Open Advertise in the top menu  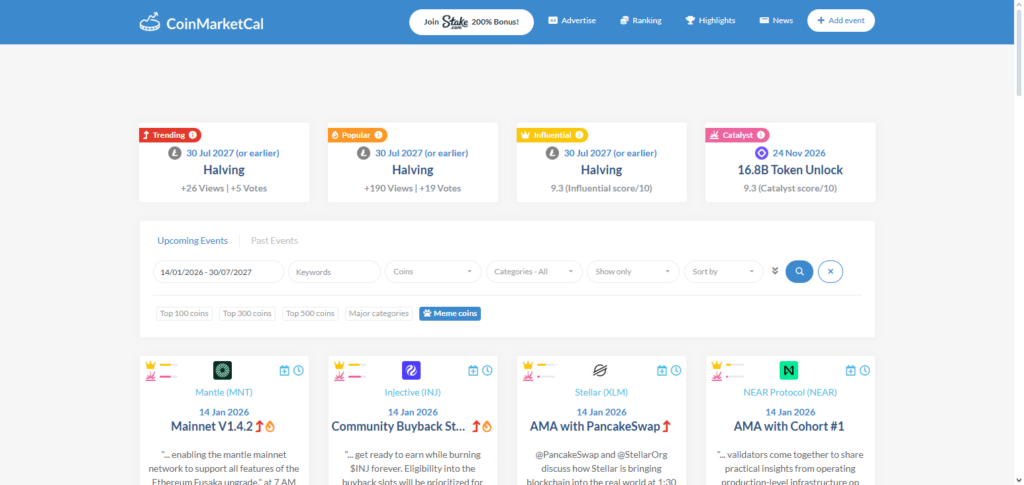[572, 21]
